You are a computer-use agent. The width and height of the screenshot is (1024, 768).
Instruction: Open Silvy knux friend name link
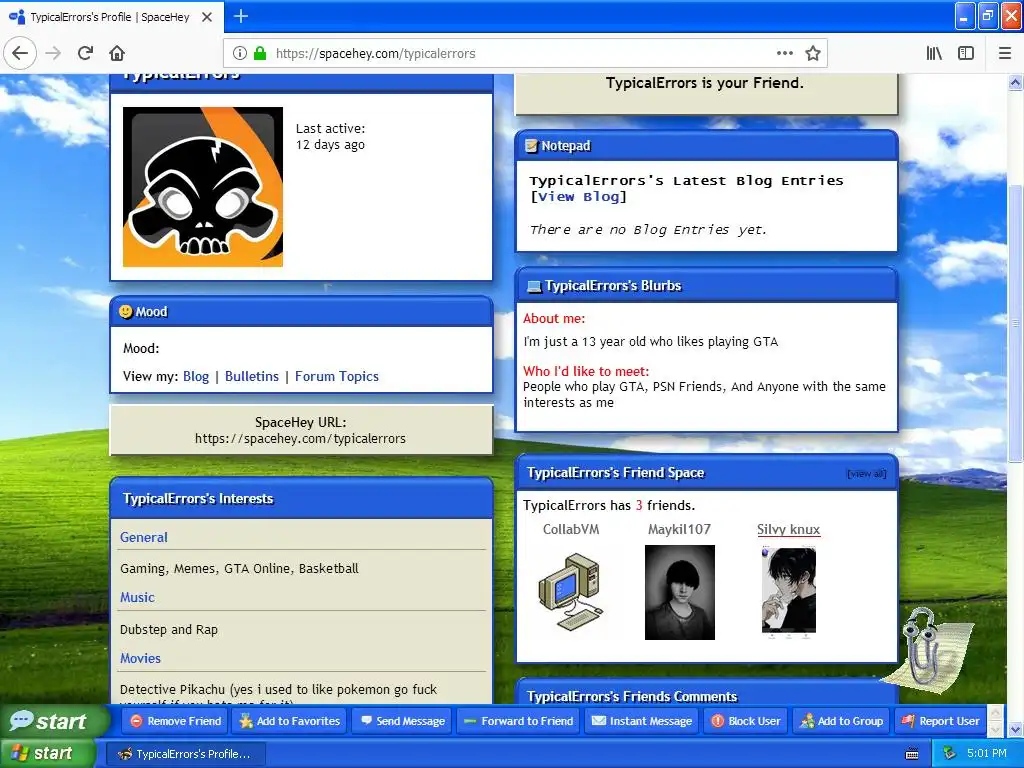[788, 530]
